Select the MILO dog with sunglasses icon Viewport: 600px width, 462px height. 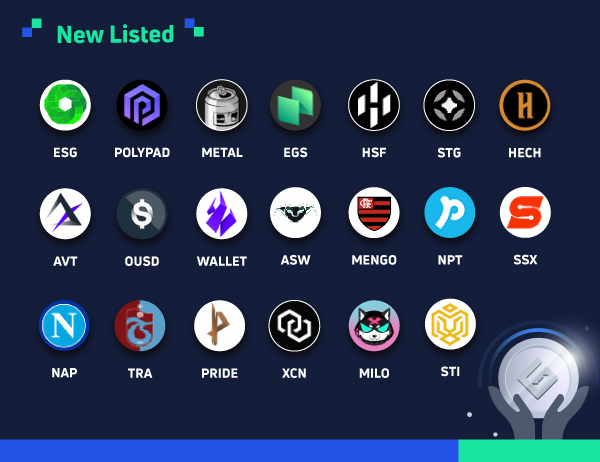(x=374, y=326)
